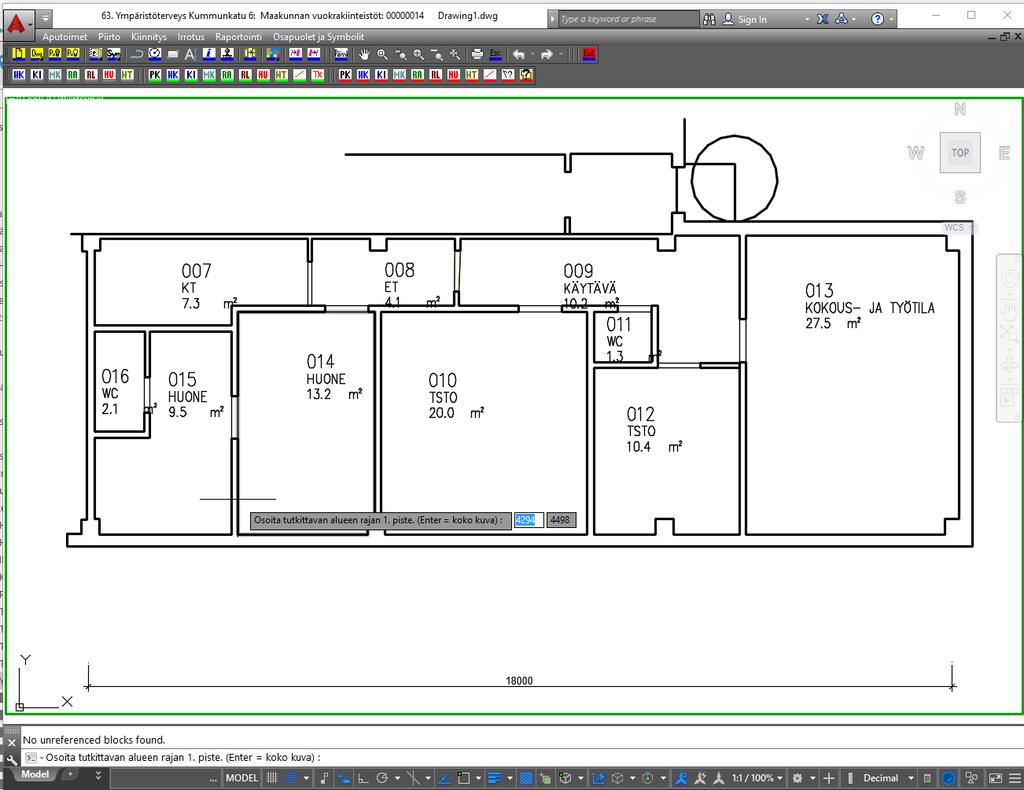1024x790 pixels.
Task: Click the red Exit toolbar icon
Action: click(589, 54)
